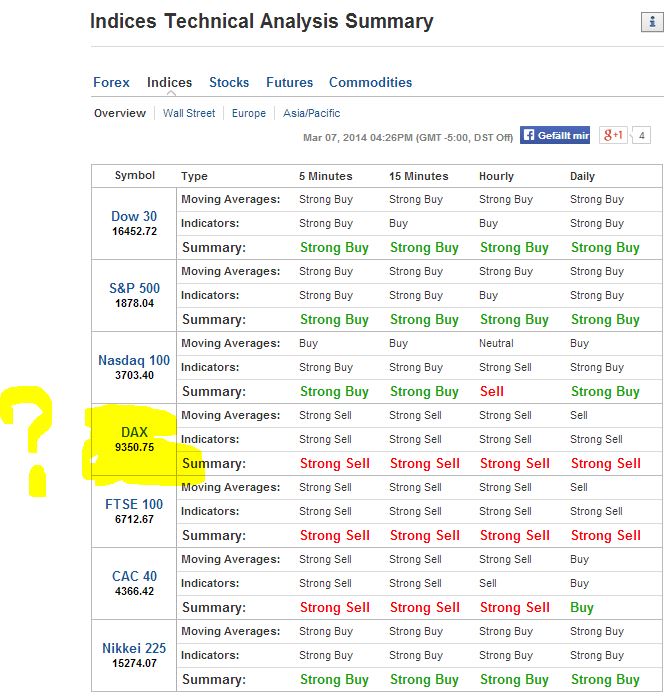The image size is (667, 697).
Task: Click the Facebook Gefällt mir button
Action: [x=555, y=135]
